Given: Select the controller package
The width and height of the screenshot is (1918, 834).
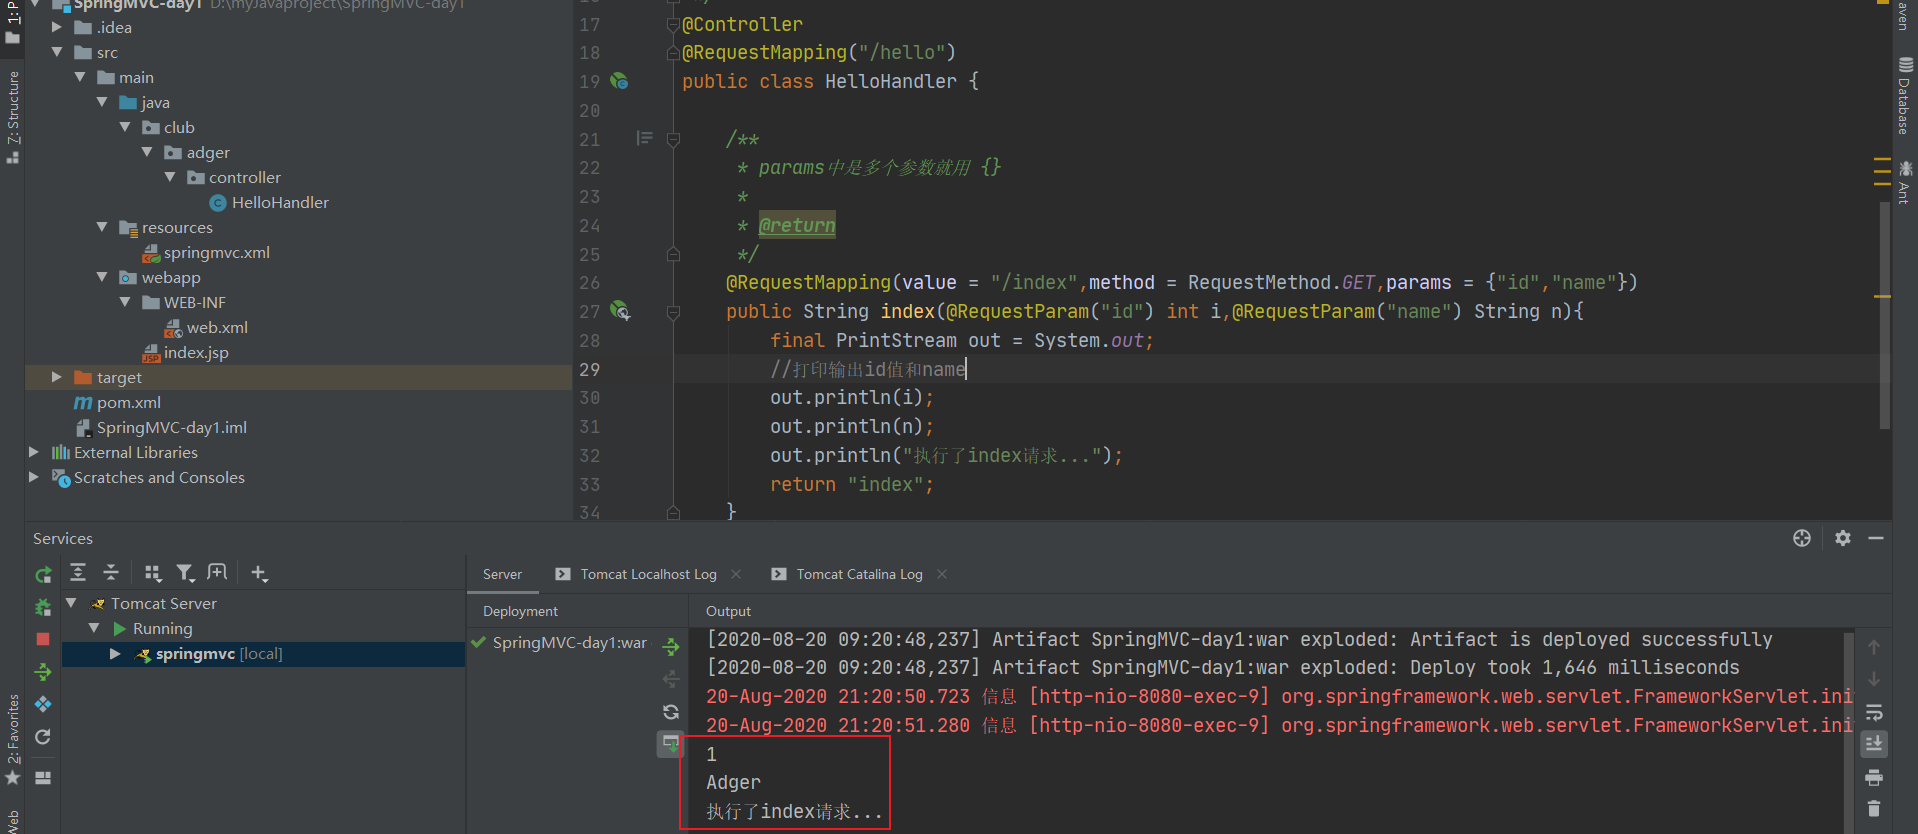Looking at the screenshot, I should coord(234,178).
